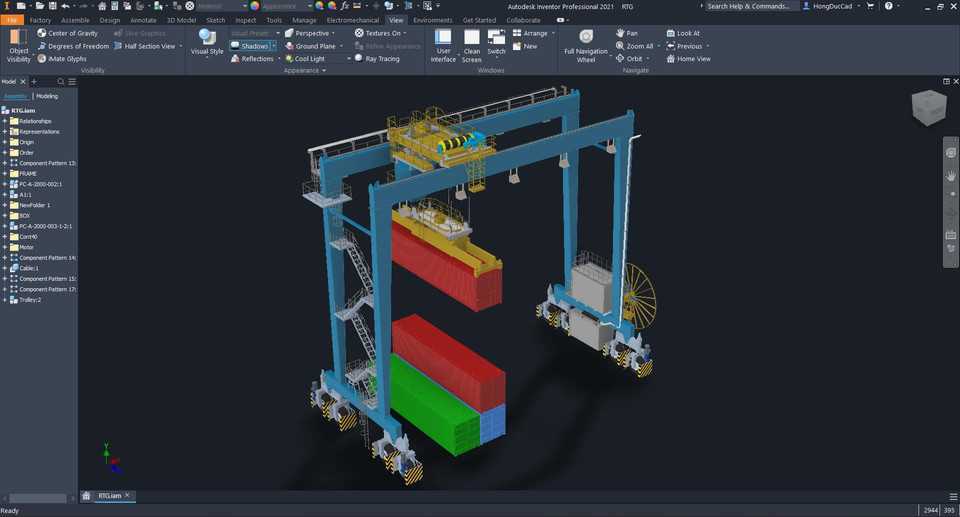Viewport: 960px width, 517px height.
Task: Toggle the Ground Plane display
Action: [310, 46]
